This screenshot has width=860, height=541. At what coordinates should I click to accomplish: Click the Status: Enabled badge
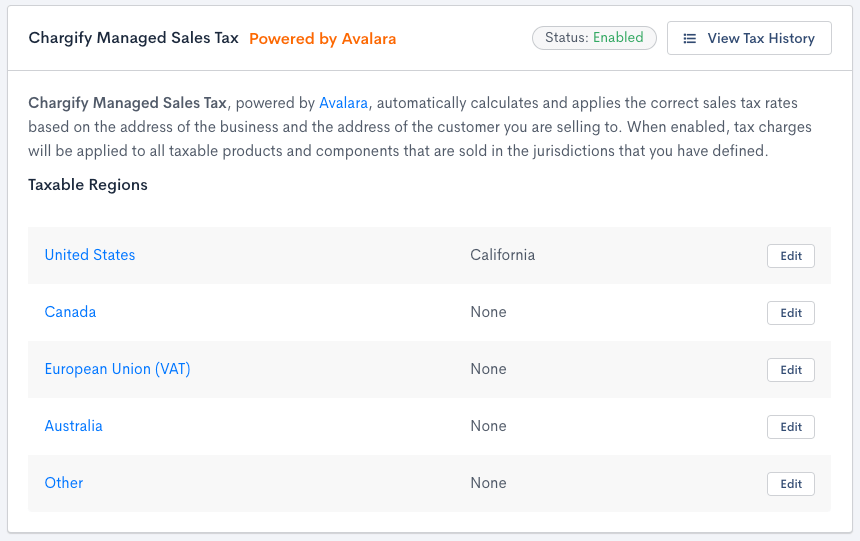point(594,38)
